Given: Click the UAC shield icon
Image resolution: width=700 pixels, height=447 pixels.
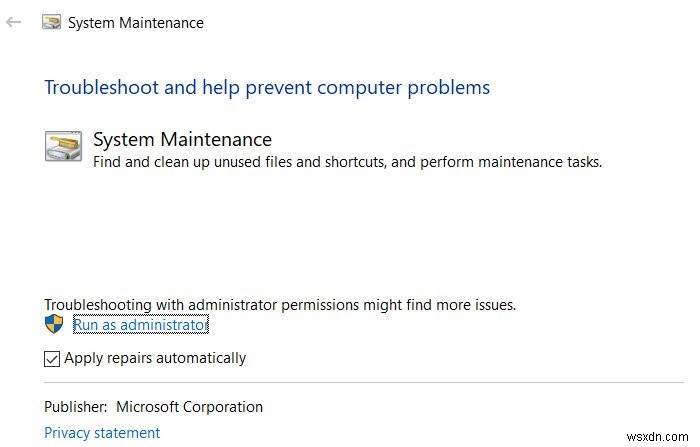Looking at the screenshot, I should (54, 324).
